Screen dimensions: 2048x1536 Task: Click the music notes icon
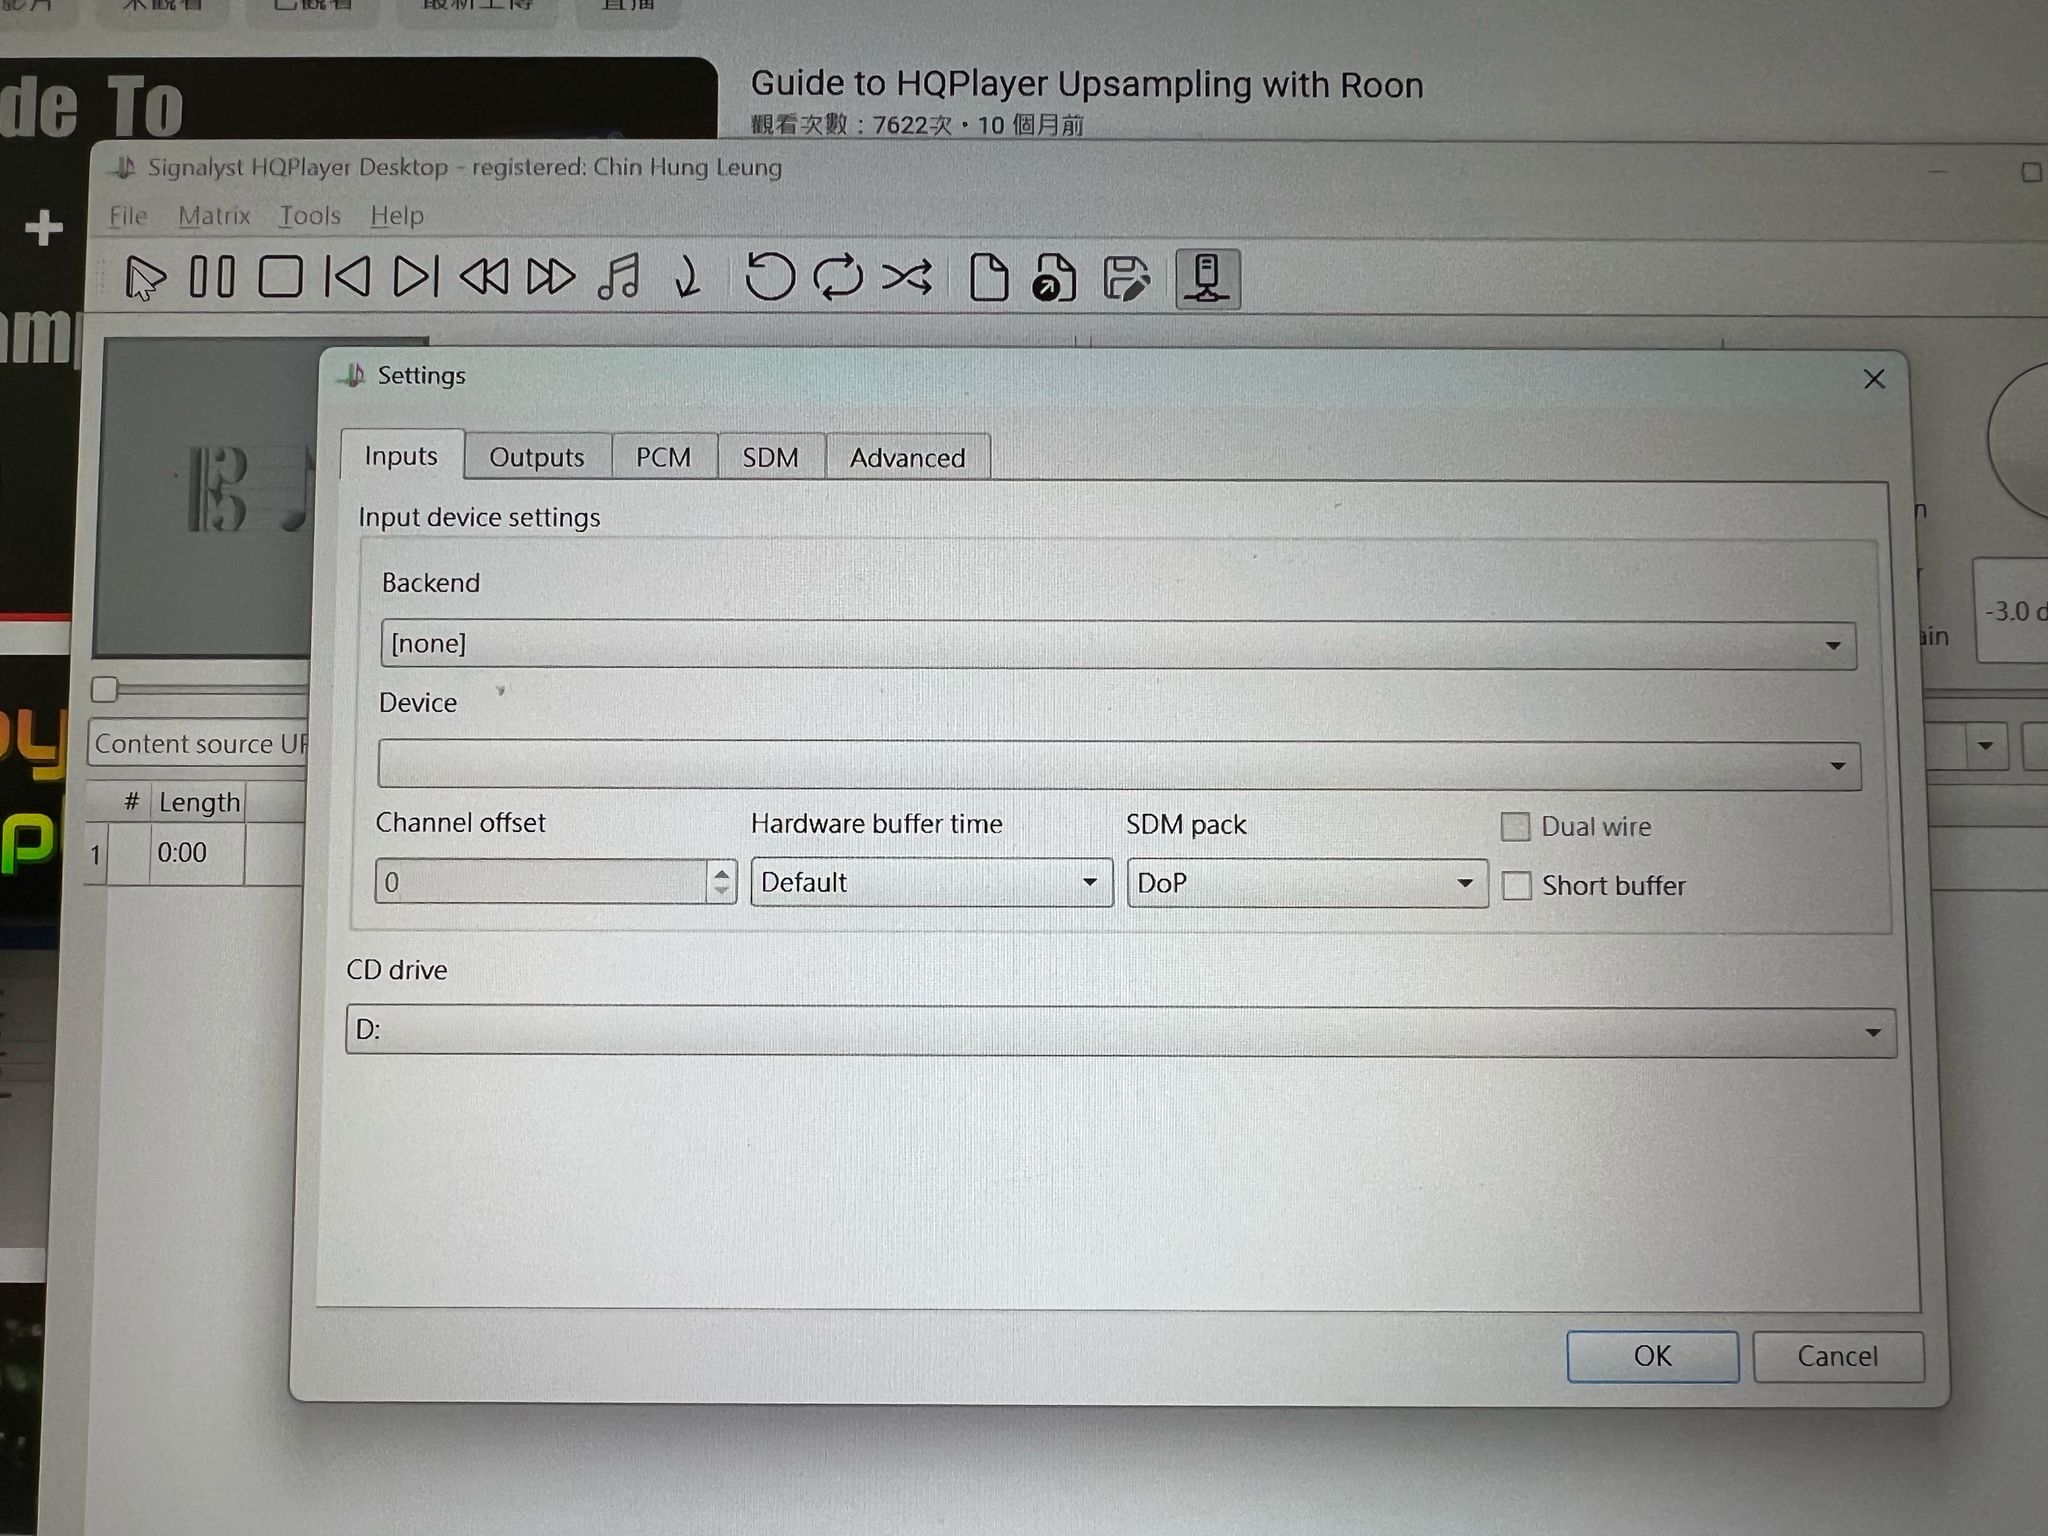[619, 277]
